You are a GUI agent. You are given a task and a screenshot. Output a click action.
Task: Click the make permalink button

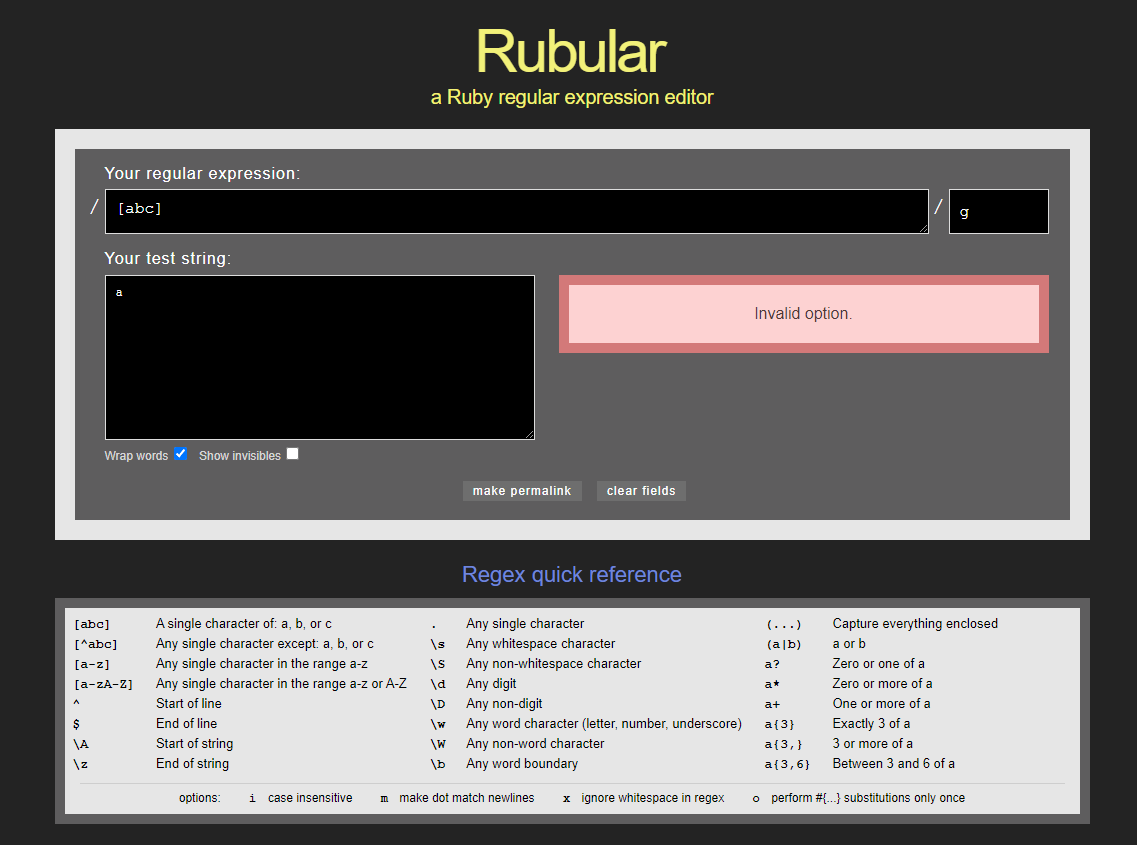(x=522, y=491)
